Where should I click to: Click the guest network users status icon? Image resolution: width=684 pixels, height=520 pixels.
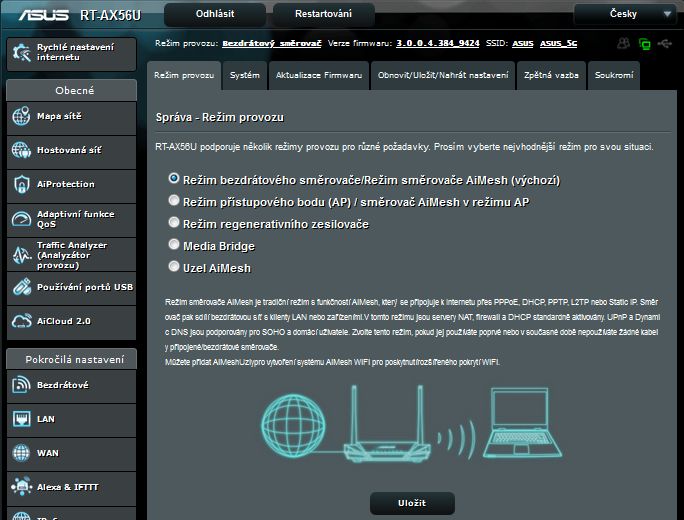pos(624,44)
